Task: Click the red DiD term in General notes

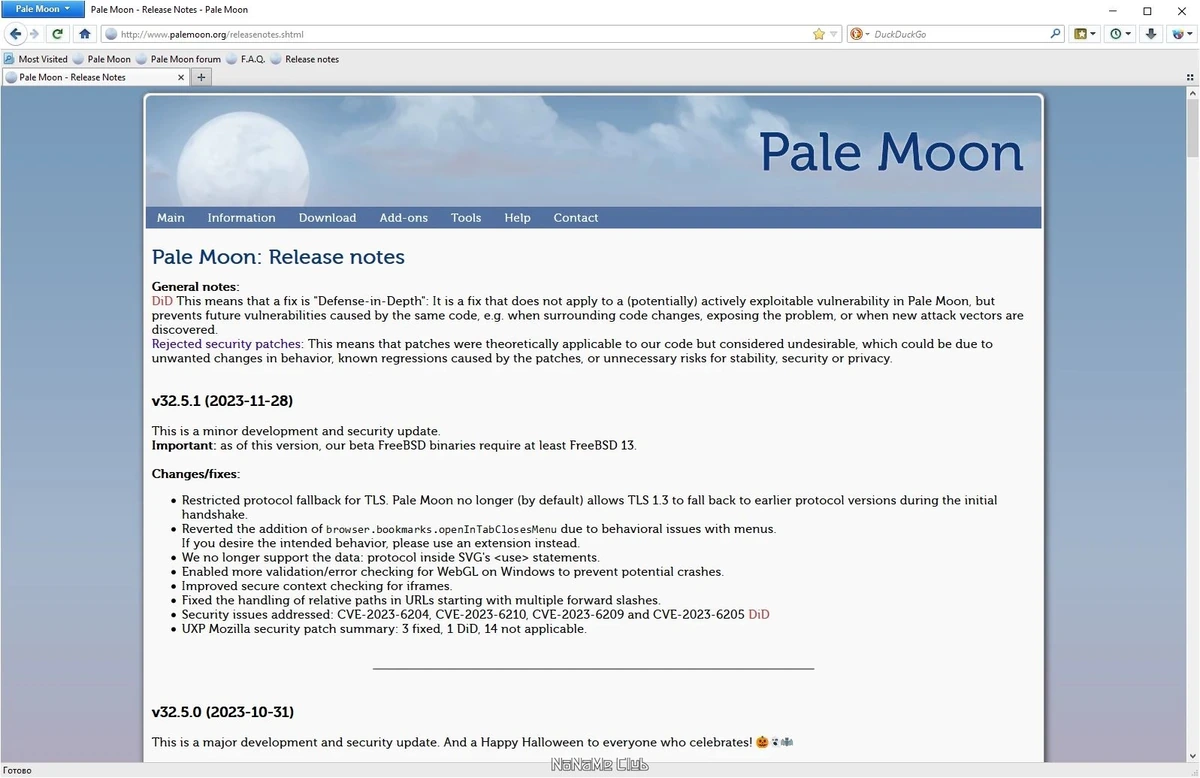Action: [162, 301]
